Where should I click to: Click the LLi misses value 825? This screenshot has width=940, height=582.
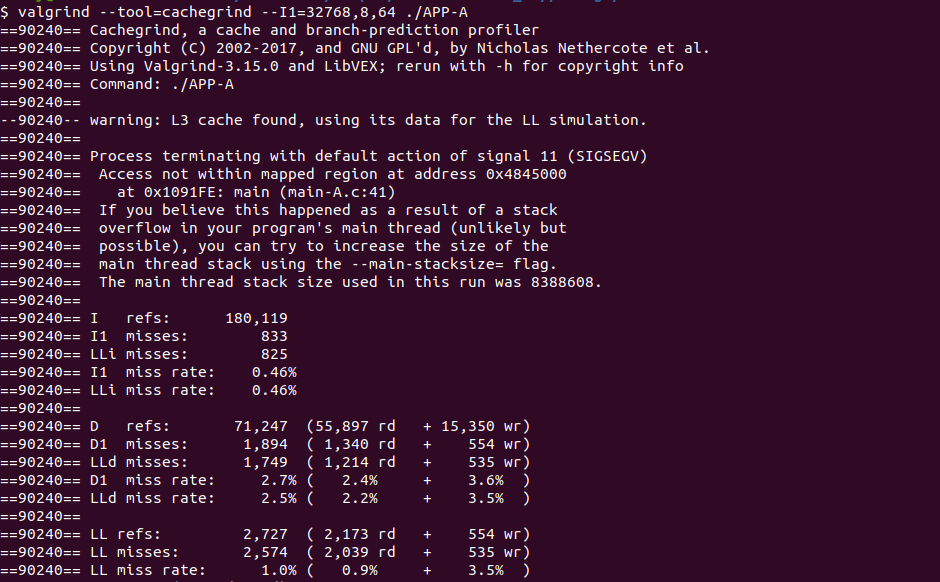coord(273,354)
